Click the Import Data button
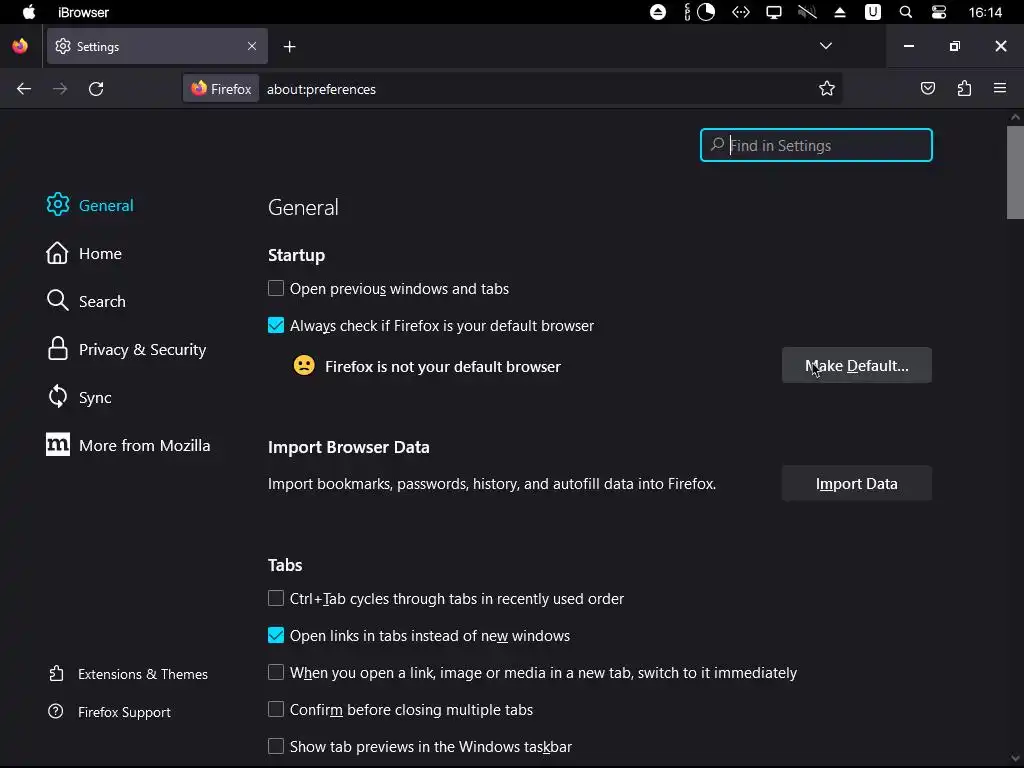 [856, 484]
